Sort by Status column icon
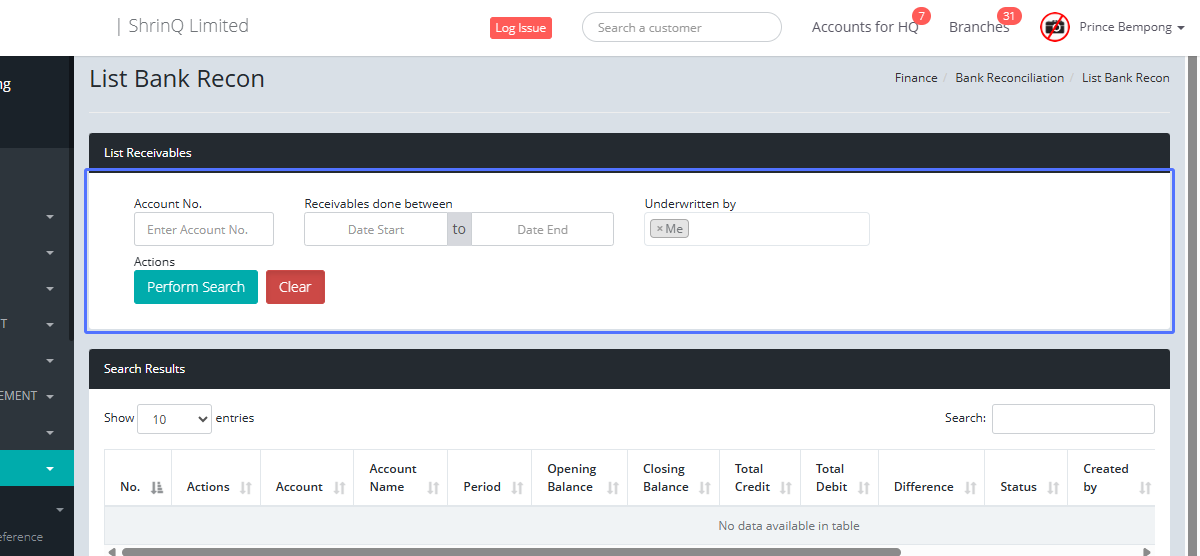1200x556 pixels. pyautogui.click(x=1053, y=487)
